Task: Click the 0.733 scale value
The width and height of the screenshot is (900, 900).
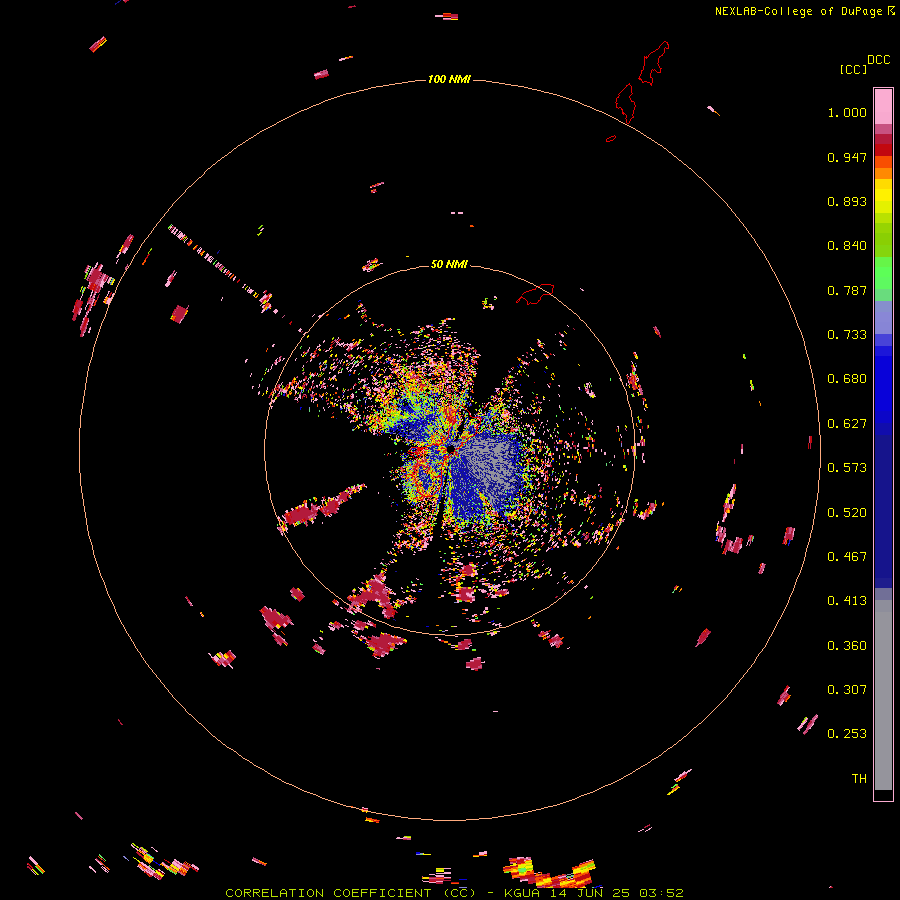Action: (x=847, y=335)
